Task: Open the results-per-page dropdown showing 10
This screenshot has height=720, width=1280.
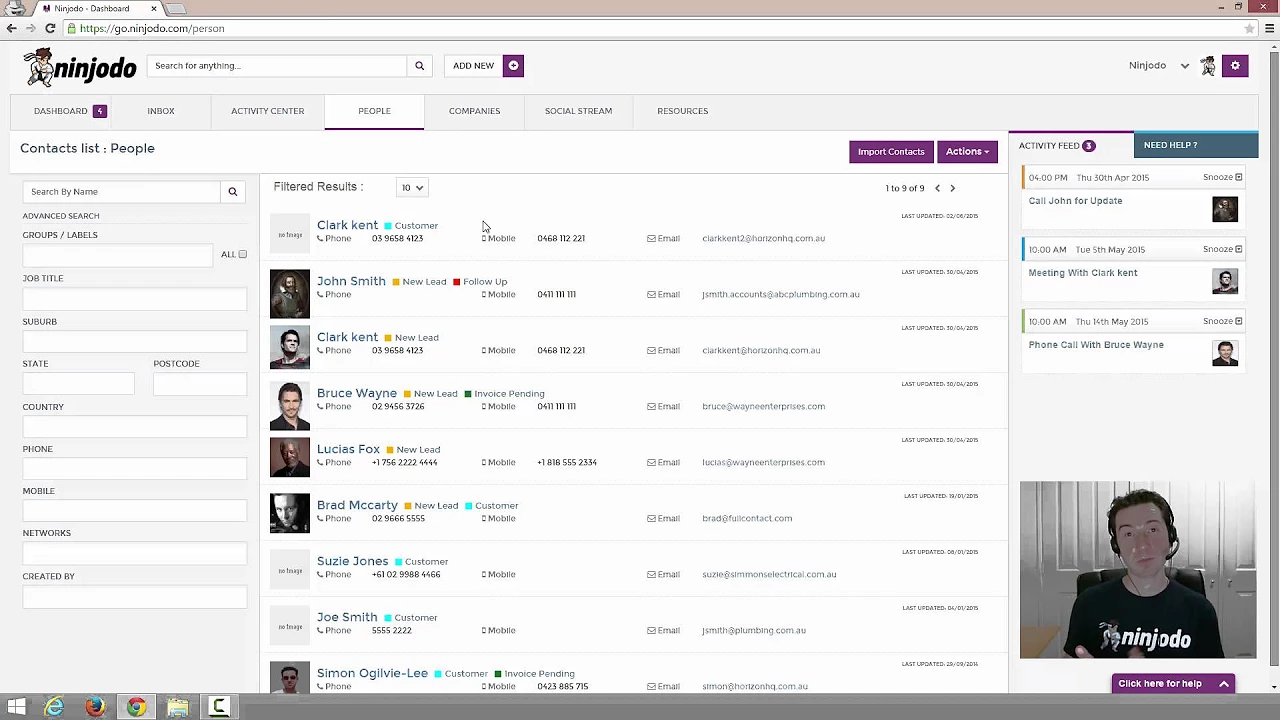Action: pos(412,188)
